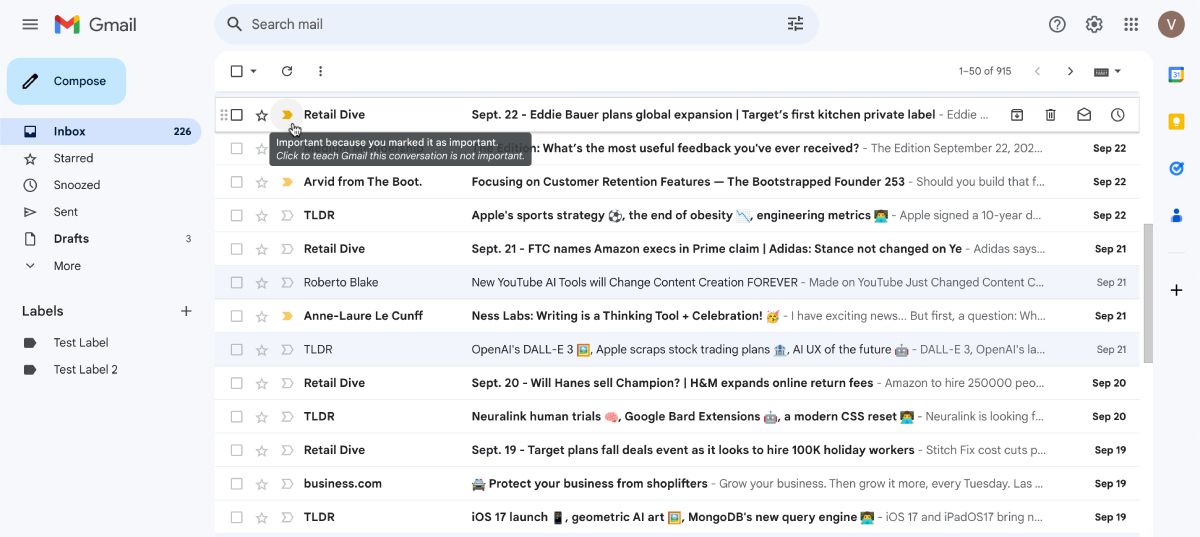Archive the hovered Retail Dive email
Image resolution: width=1200 pixels, height=537 pixels.
(1016, 115)
